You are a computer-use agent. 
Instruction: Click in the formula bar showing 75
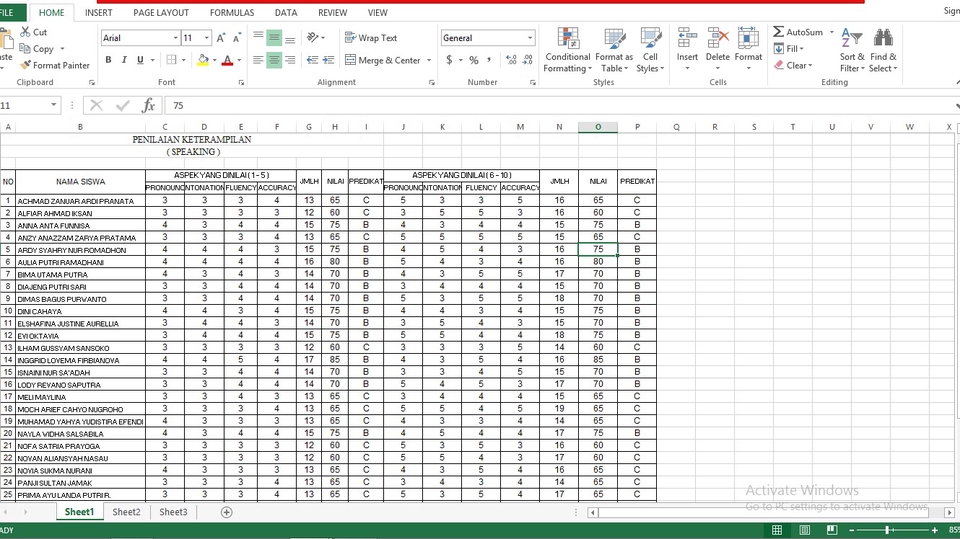tap(557, 105)
